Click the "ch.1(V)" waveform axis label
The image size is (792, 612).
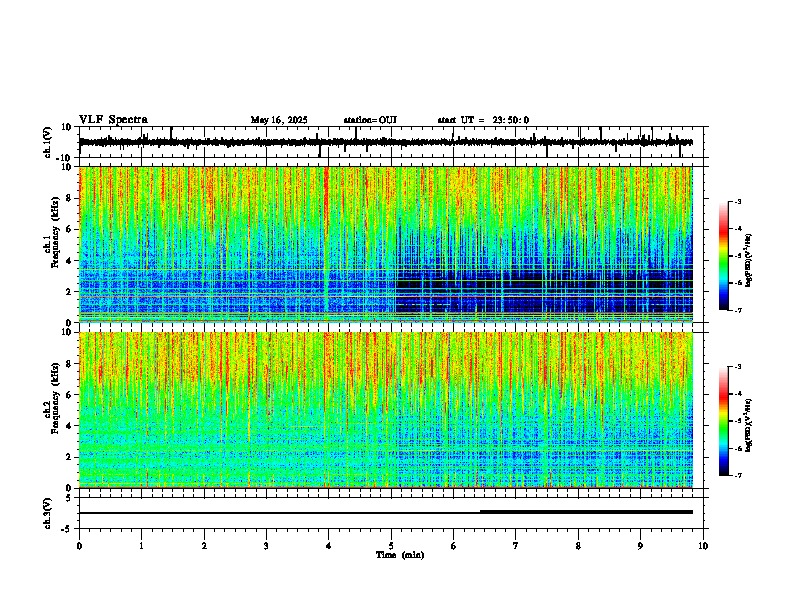point(48,142)
